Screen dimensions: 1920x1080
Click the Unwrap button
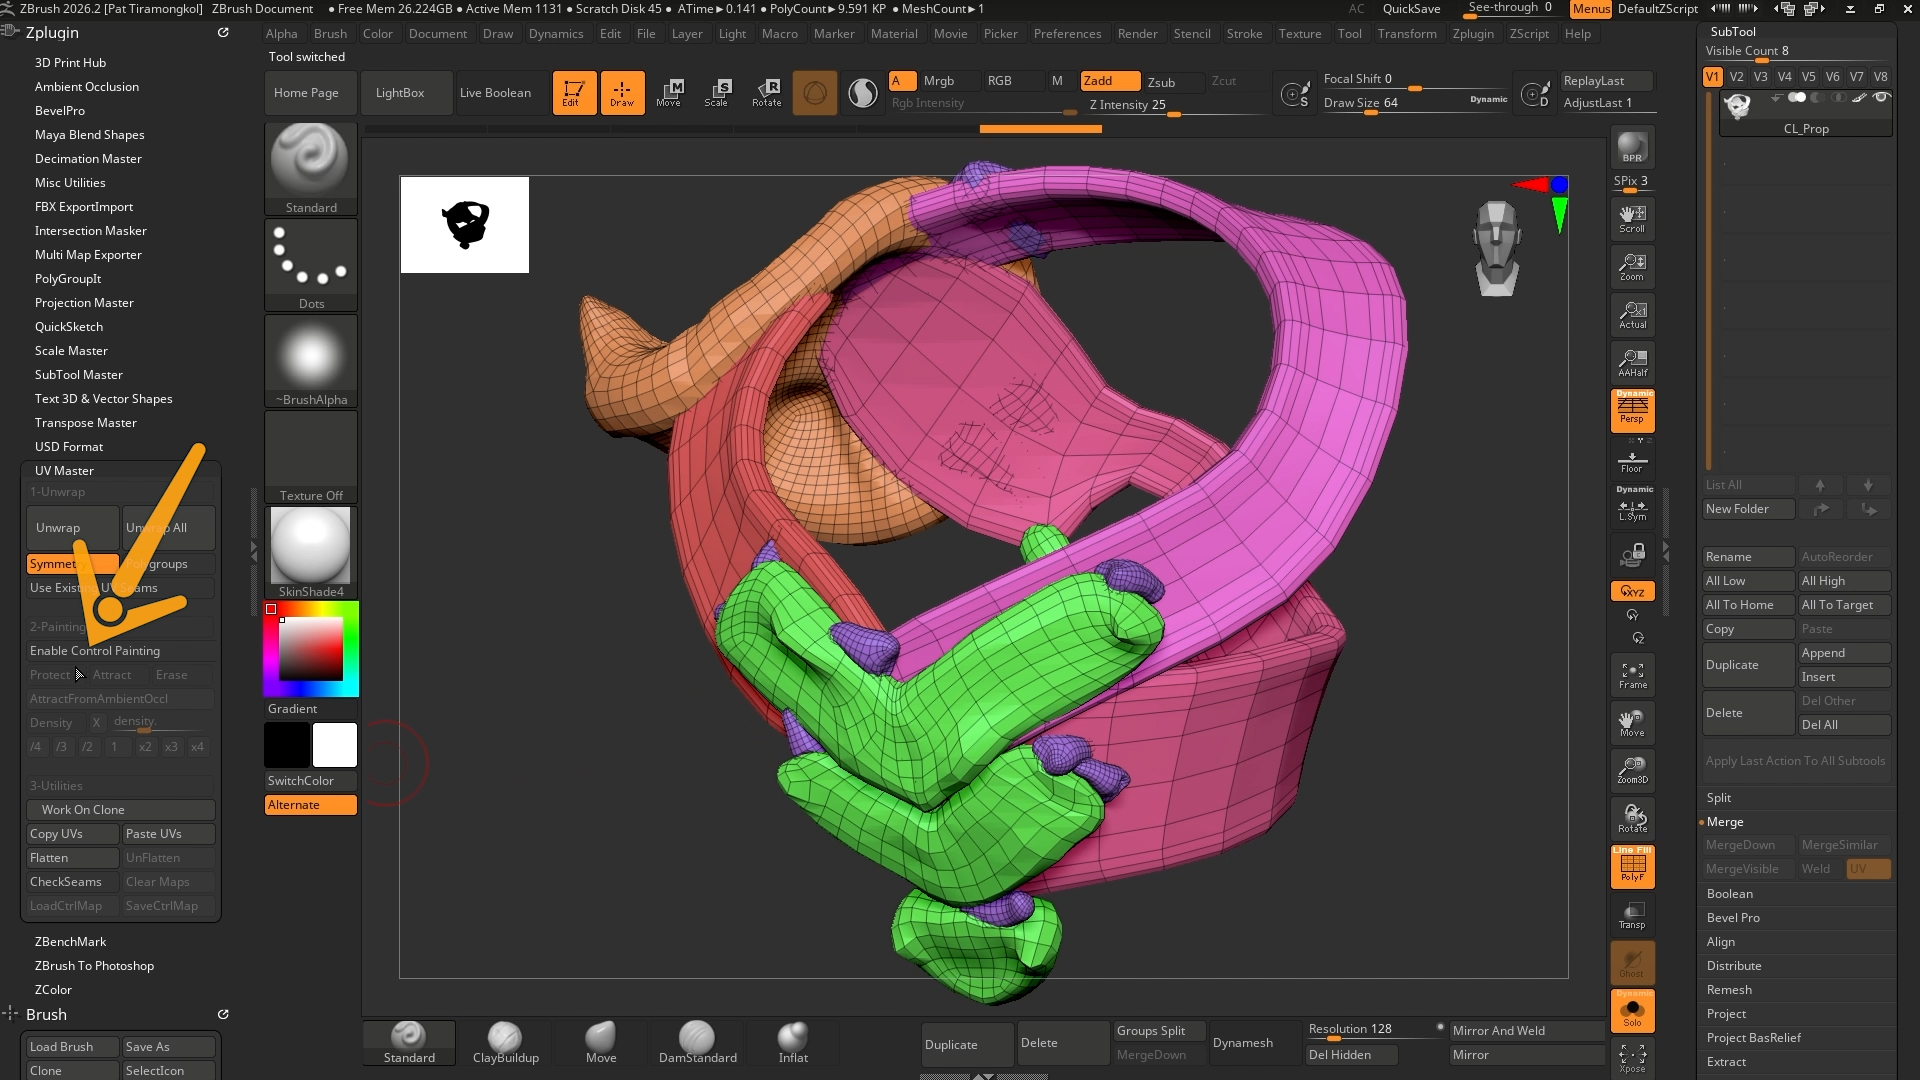coord(73,528)
